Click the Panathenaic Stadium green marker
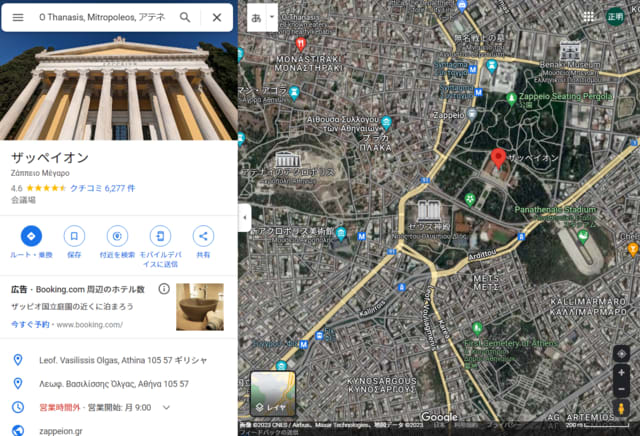 pyautogui.click(x=583, y=236)
